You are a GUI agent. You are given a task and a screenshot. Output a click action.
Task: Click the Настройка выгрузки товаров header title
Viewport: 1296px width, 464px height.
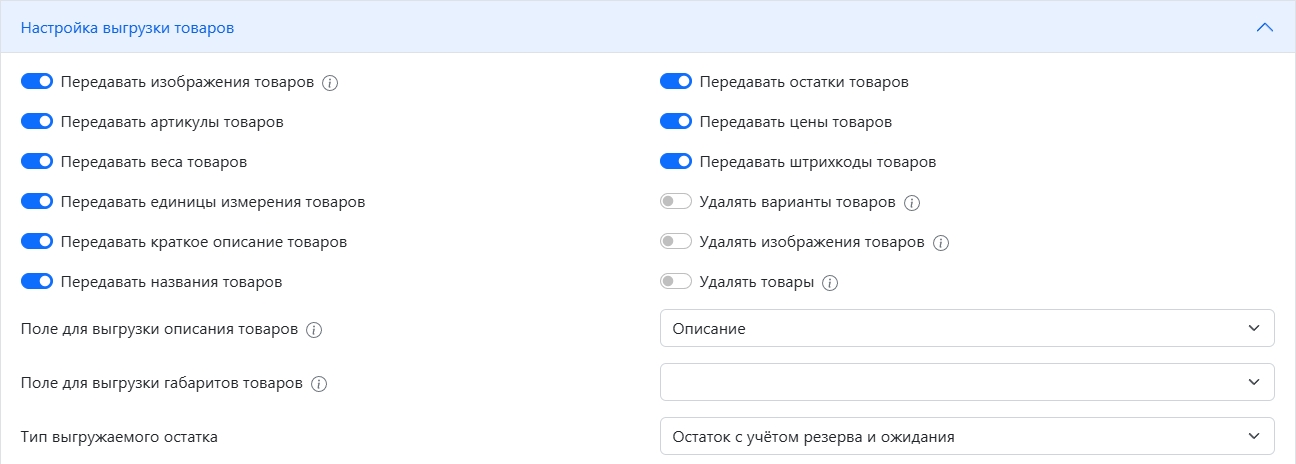128,28
